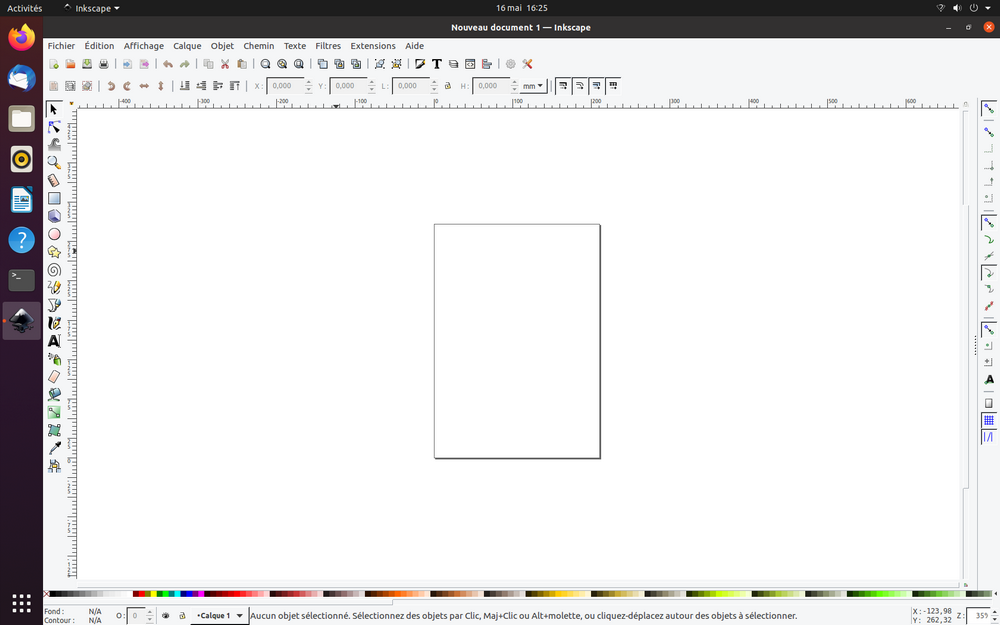
Task: Select the Selector arrow tool
Action: coord(54,109)
